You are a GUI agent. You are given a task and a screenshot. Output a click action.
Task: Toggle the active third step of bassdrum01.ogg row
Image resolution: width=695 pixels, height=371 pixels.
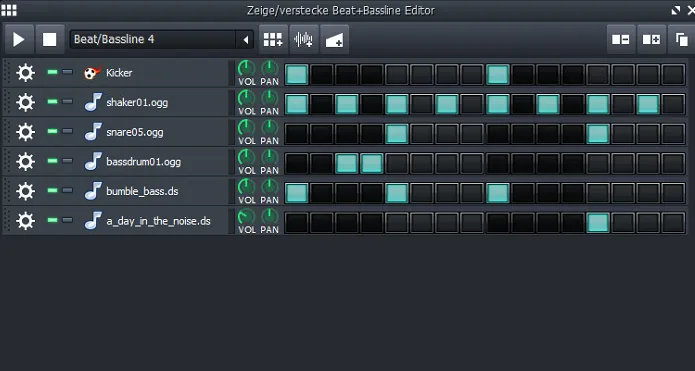(x=347, y=163)
